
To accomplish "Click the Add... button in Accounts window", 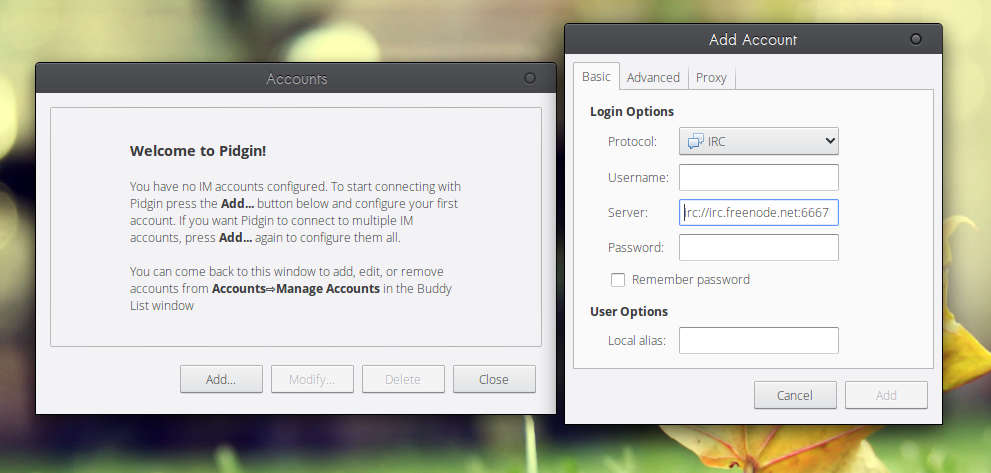I will pyautogui.click(x=221, y=379).
